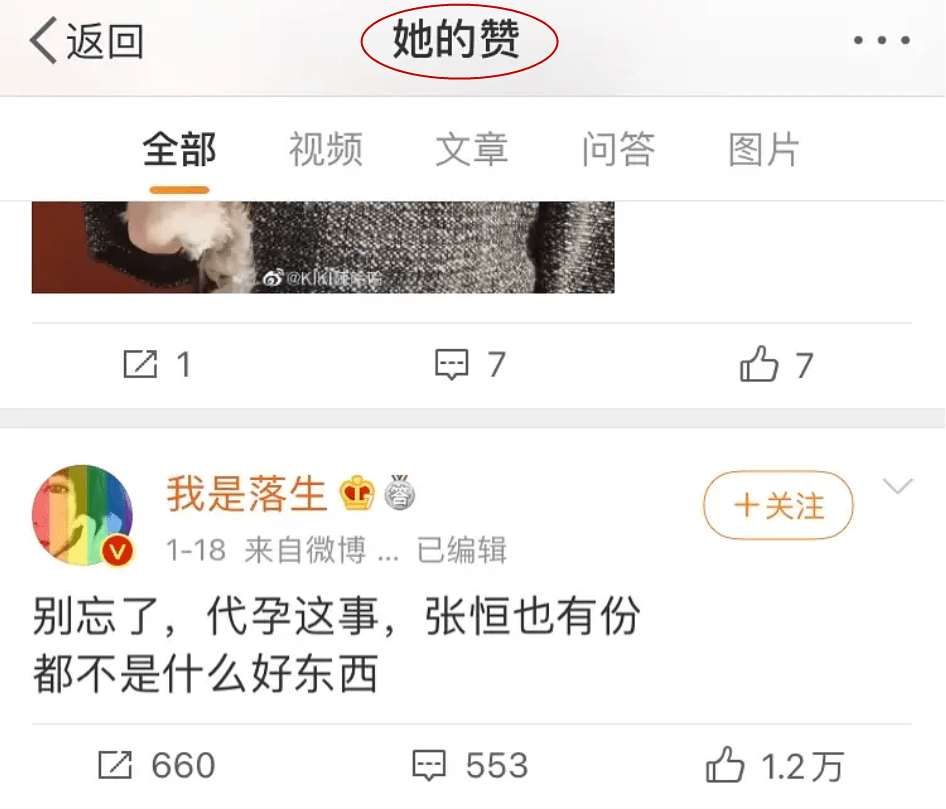Open 我是落生 rainbow profile avatar
Image resolution: width=946 pixels, height=809 pixels.
83,516
